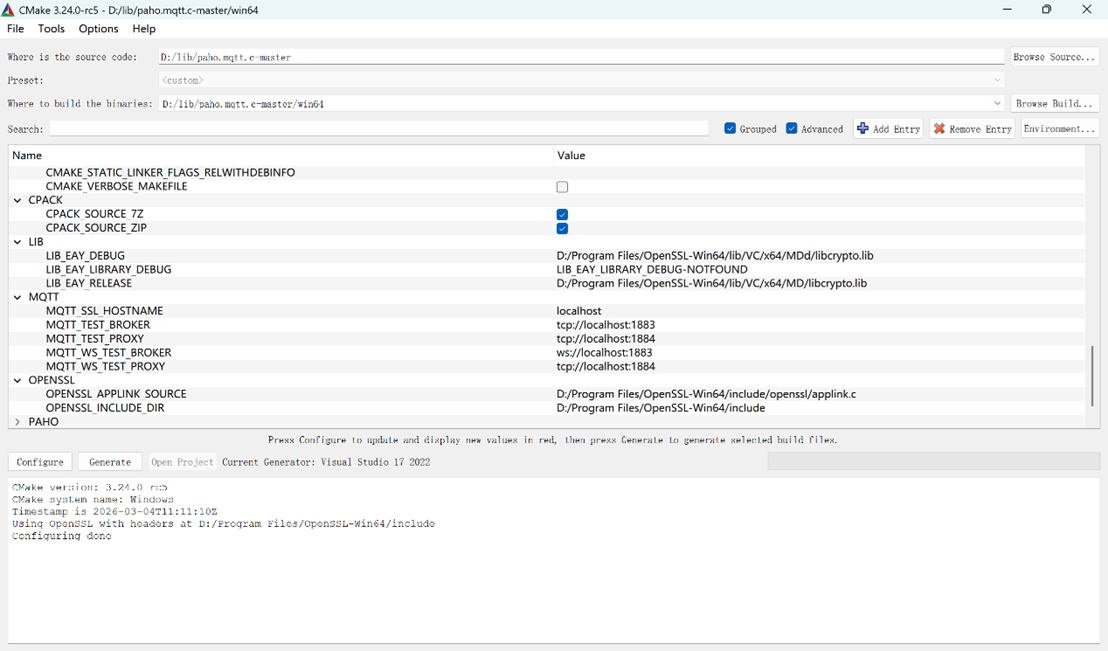Image resolution: width=1108 pixels, height=651 pixels.
Task: Open the build binaries path dropdown arrow
Action: (x=997, y=103)
